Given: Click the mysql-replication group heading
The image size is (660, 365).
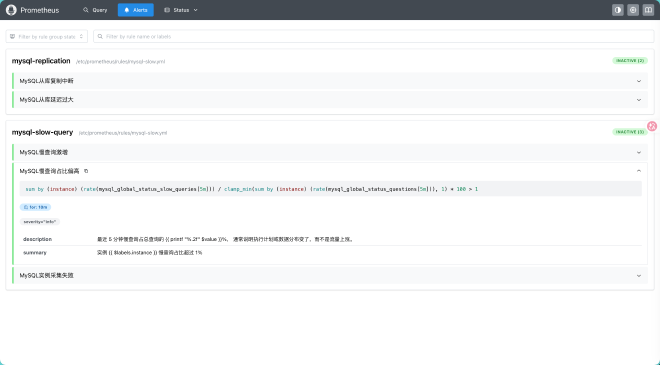Looking at the screenshot, I should [x=41, y=61].
